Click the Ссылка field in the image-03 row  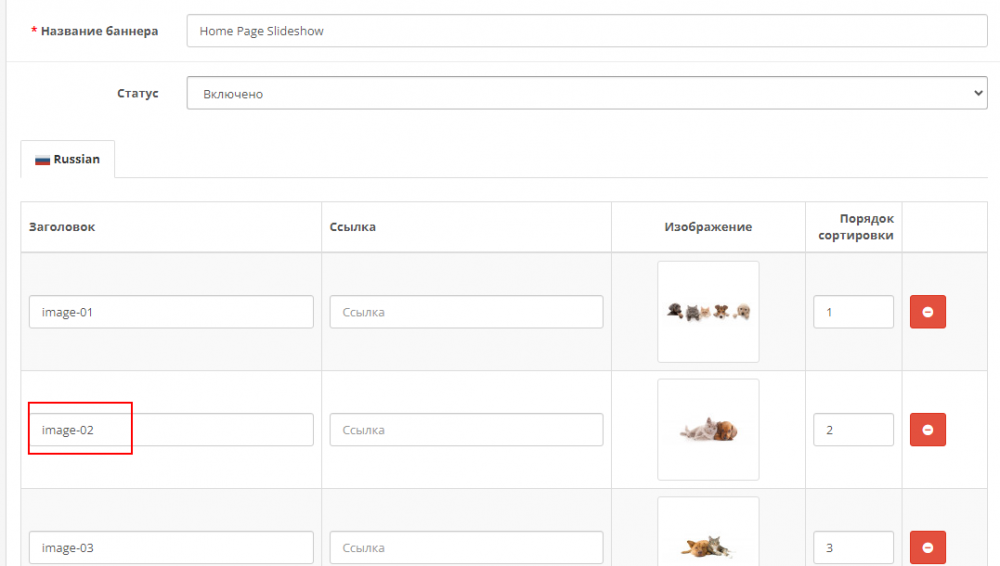tap(466, 547)
